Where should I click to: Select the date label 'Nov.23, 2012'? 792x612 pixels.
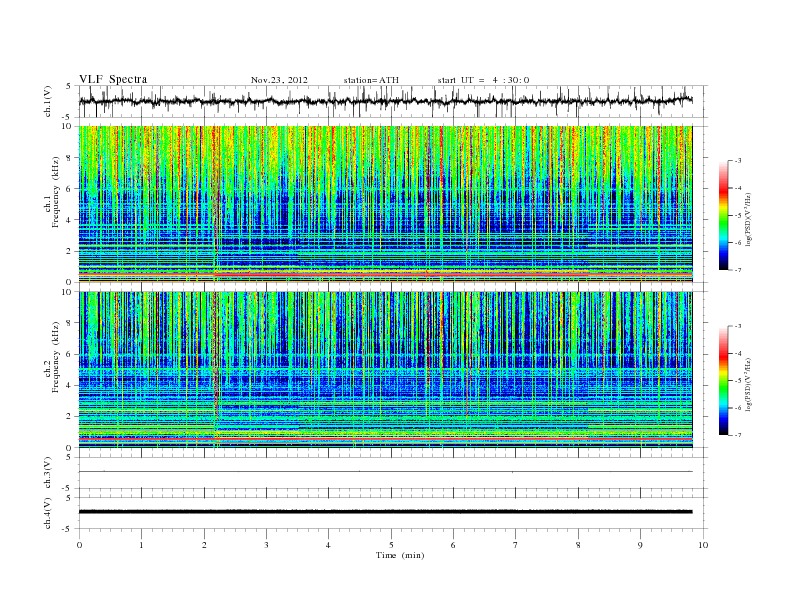[x=279, y=80]
